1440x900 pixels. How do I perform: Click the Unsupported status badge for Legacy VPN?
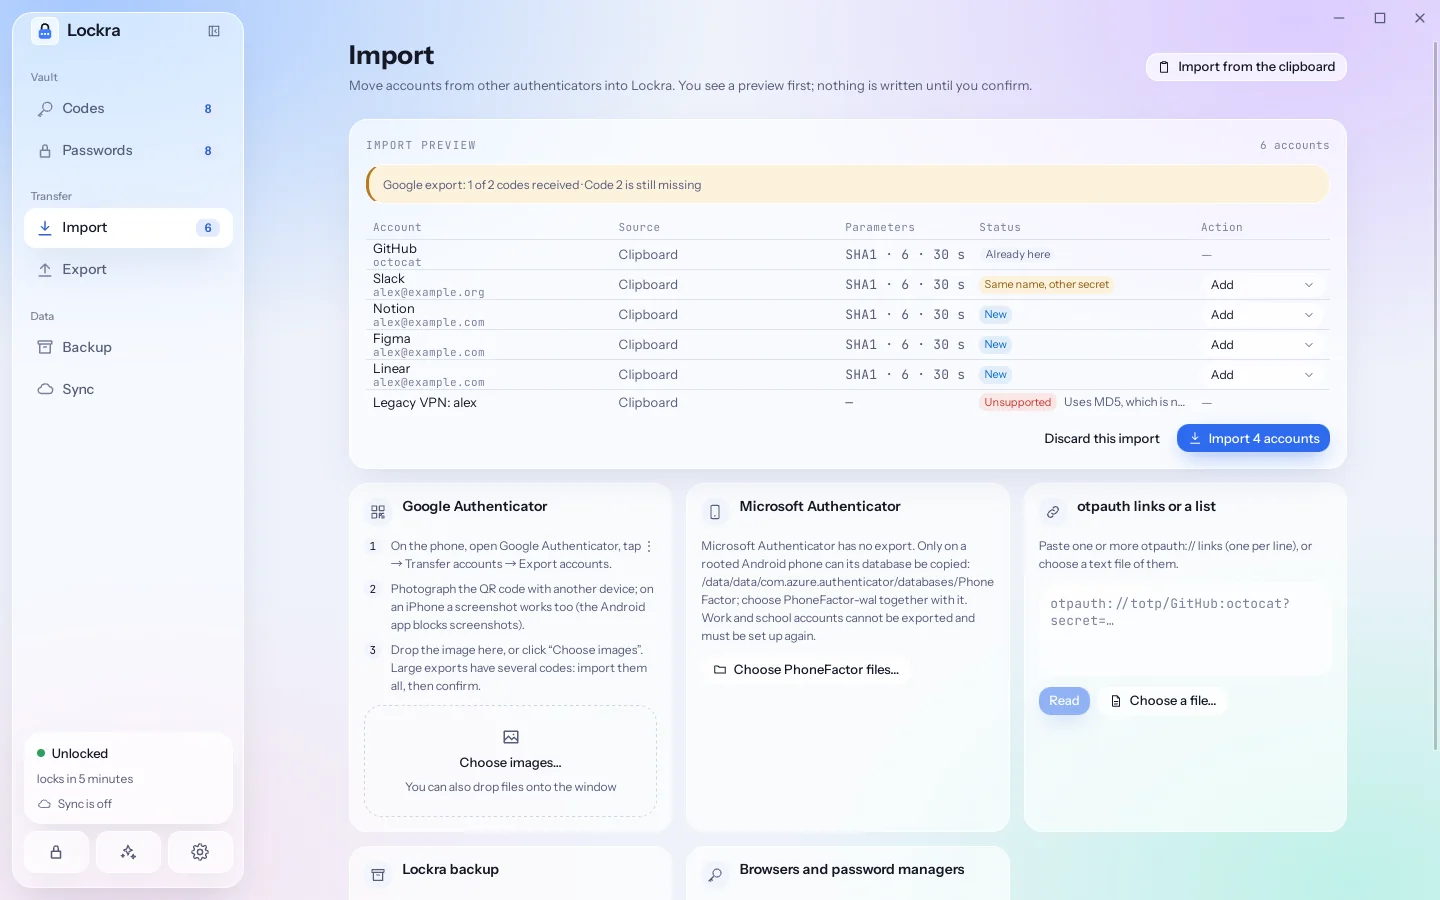1017,403
